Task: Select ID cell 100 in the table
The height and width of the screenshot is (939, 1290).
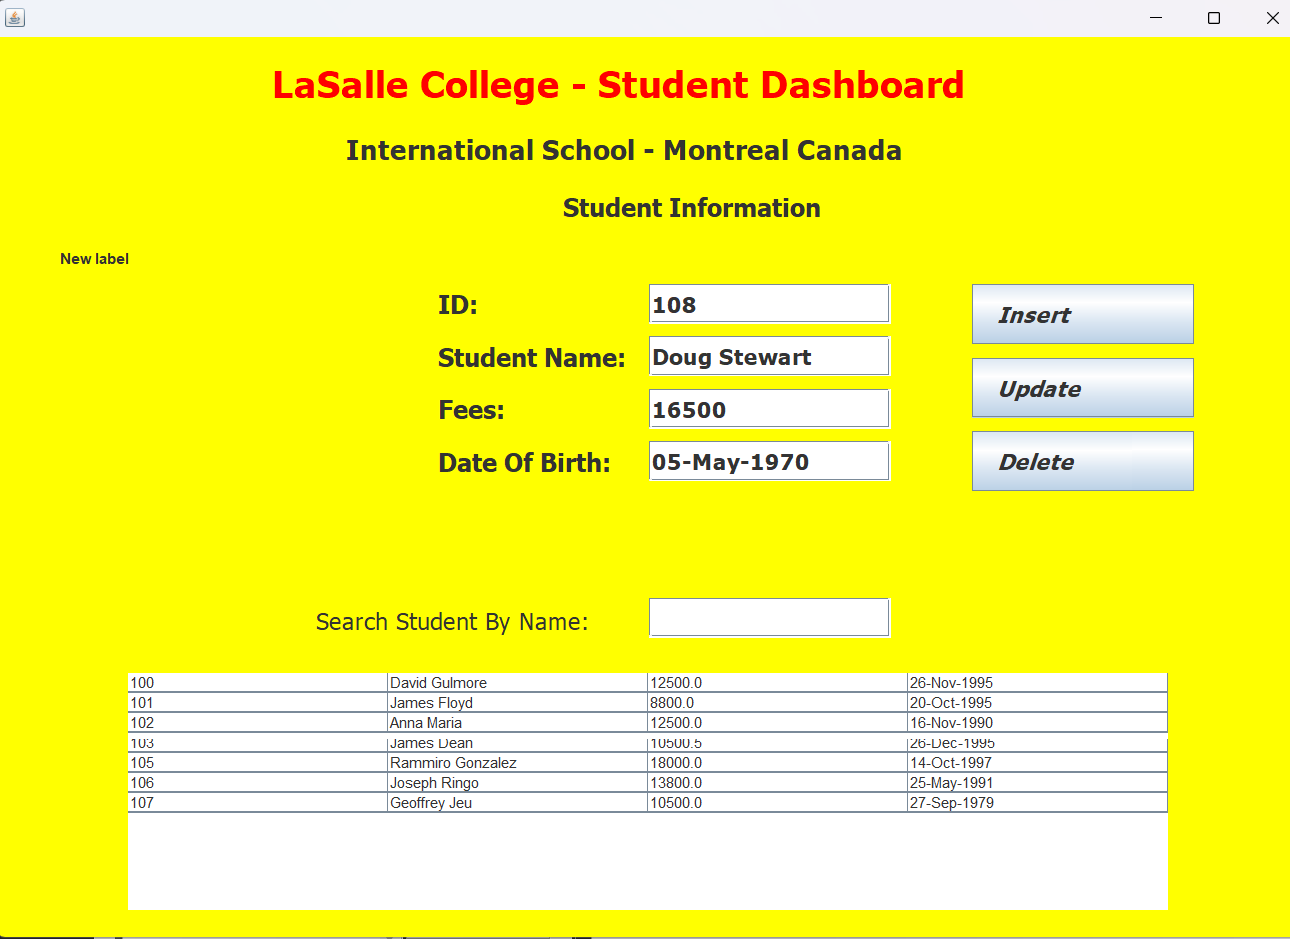Action: (x=258, y=683)
